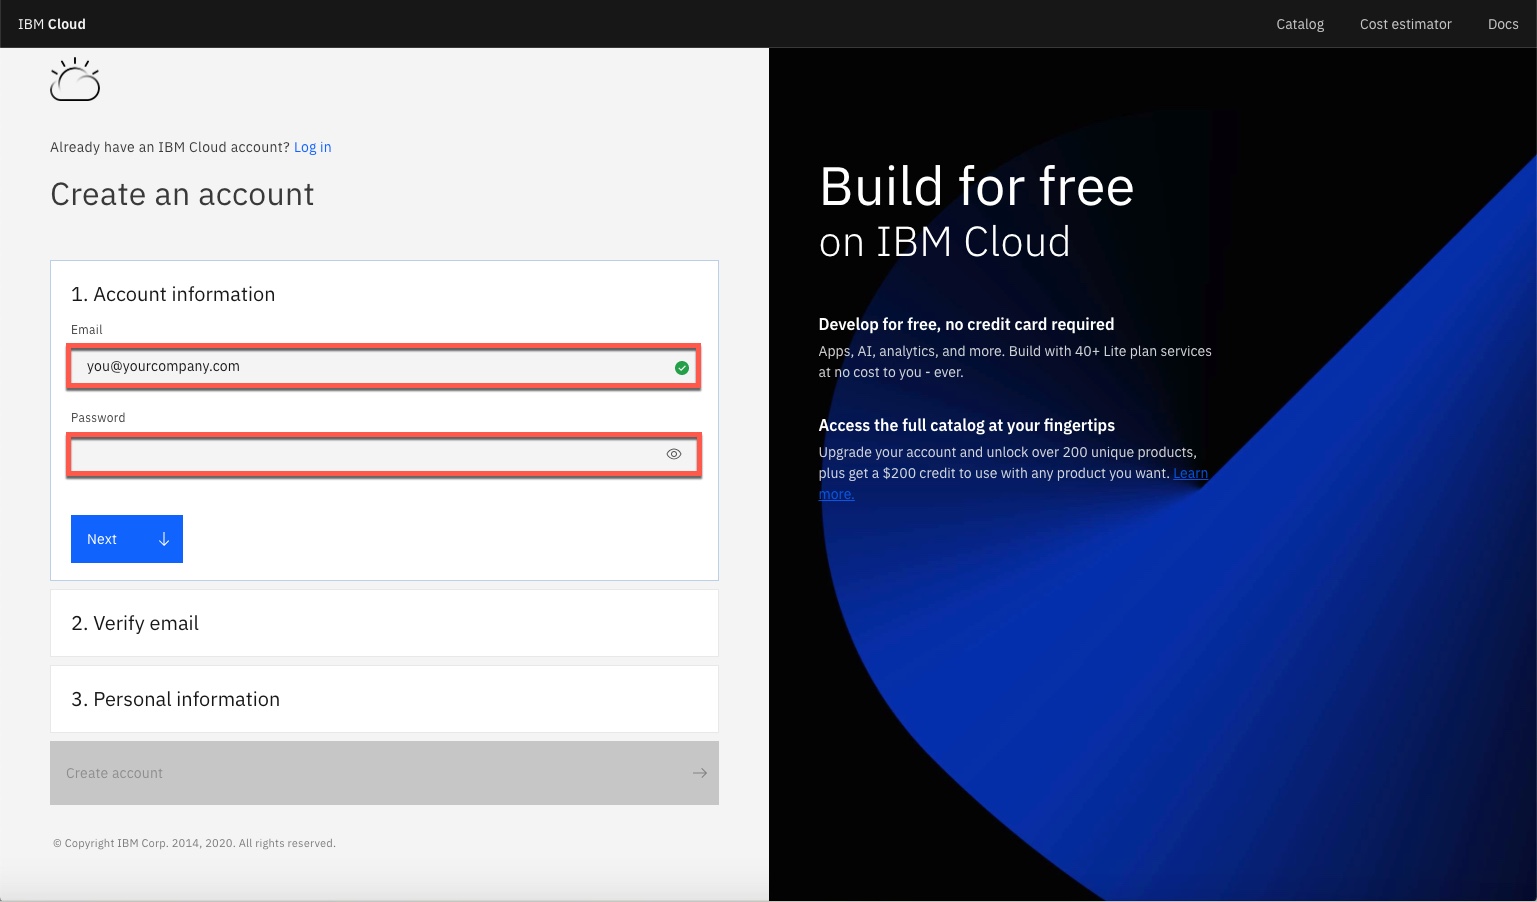This screenshot has width=1537, height=902.
Task: Expand the 3. Personal information section
Action: point(175,699)
